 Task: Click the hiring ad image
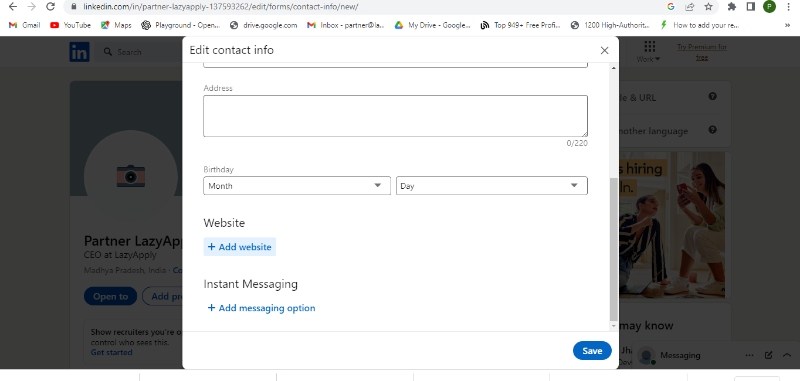[x=671, y=224]
